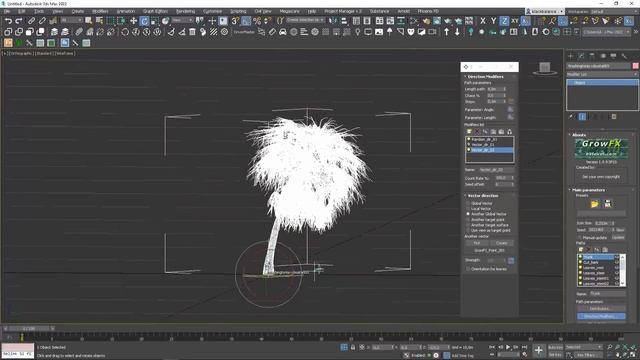Click the Y axis constraint button
The width and height of the screenshot is (640, 360).
[493, 21]
